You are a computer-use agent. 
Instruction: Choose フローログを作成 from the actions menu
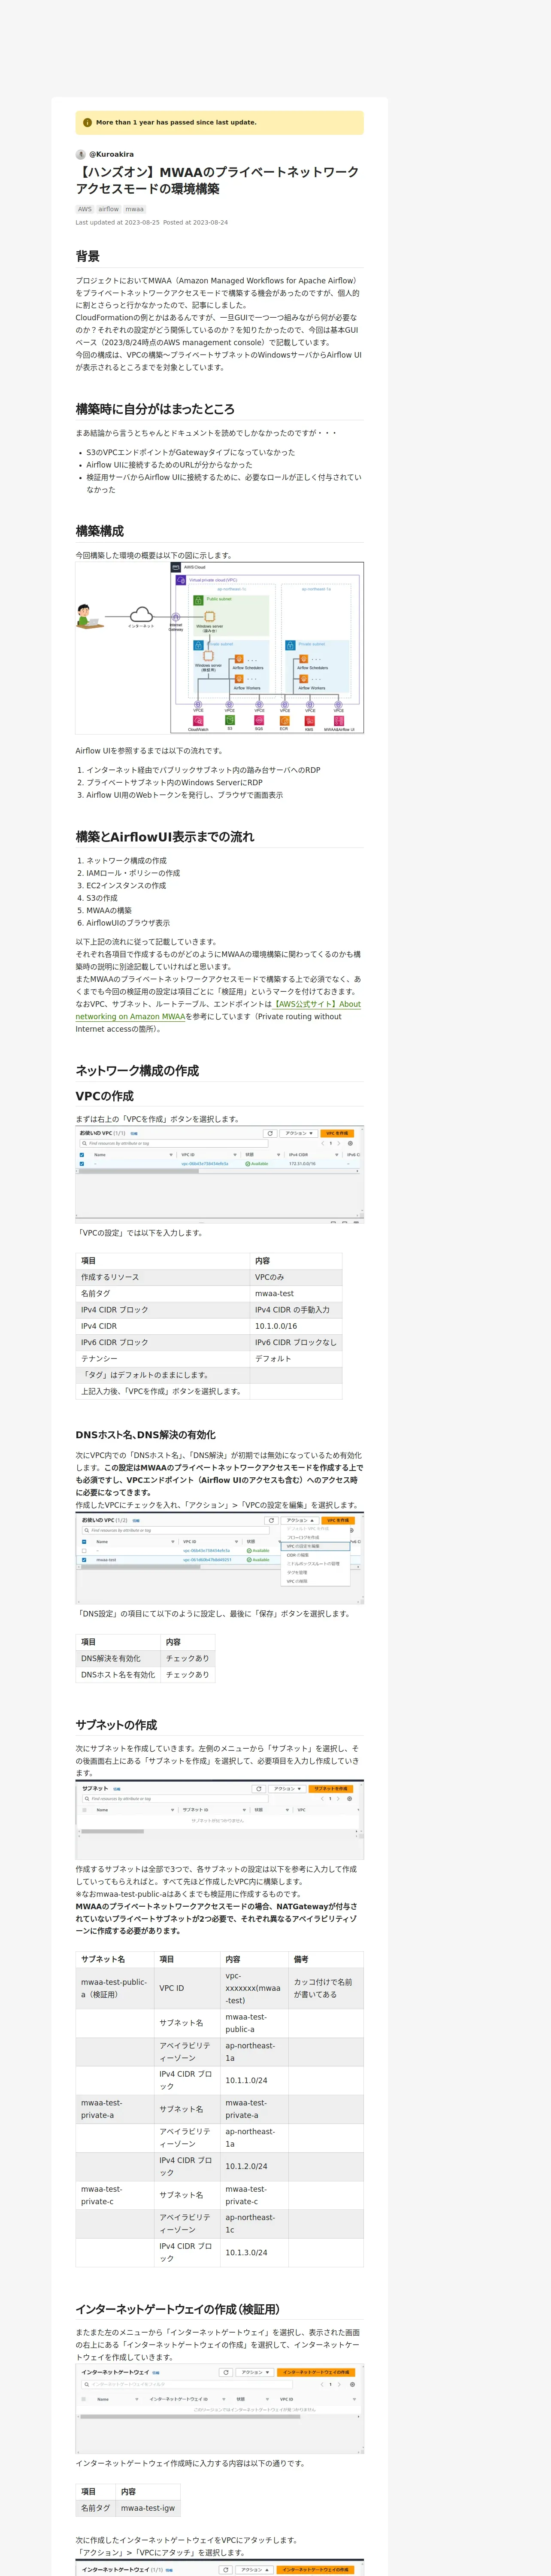point(303,1537)
